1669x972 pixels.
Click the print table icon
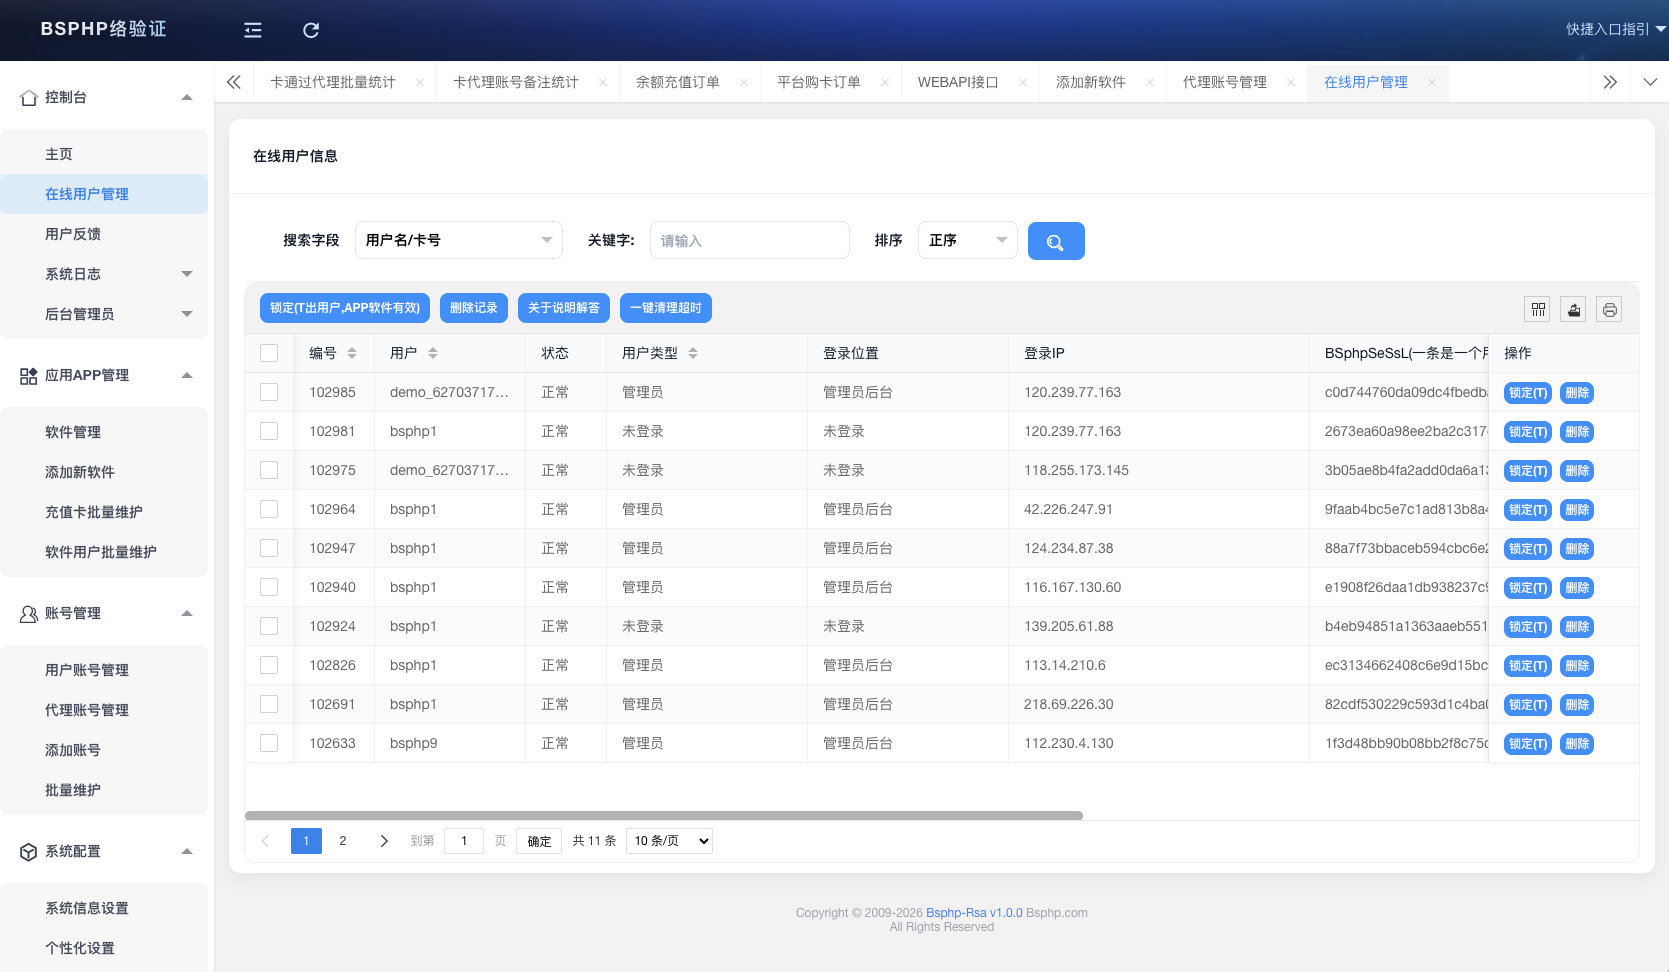click(1609, 309)
